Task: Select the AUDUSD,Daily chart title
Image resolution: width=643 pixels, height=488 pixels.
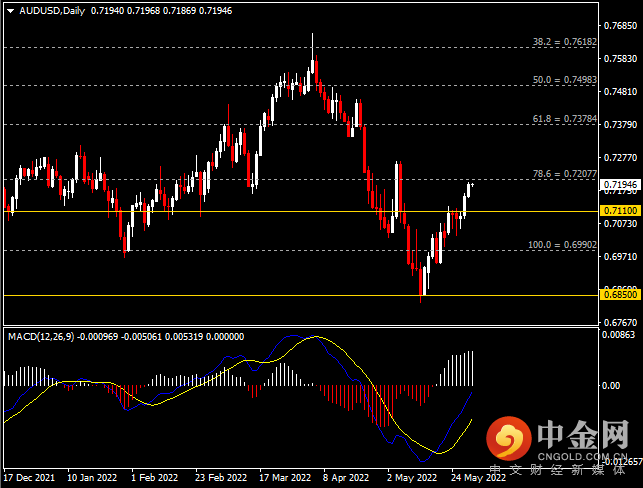Action: pyautogui.click(x=52, y=11)
